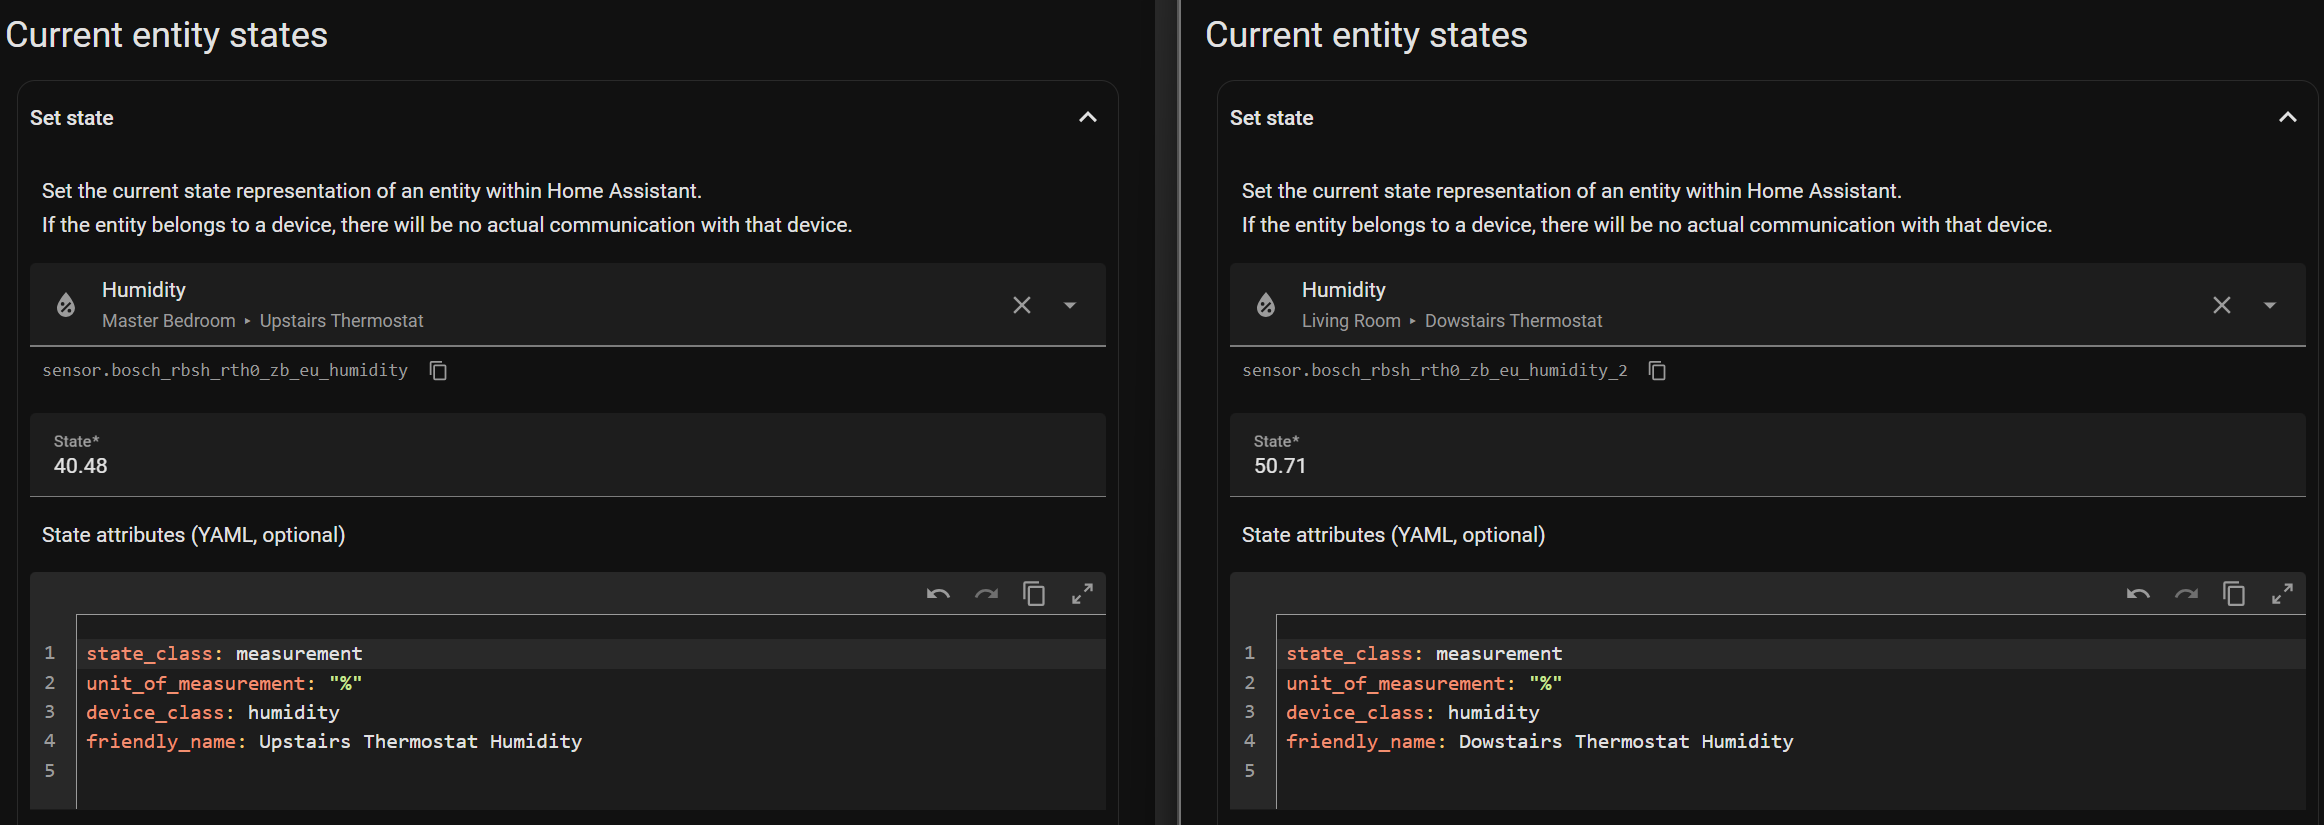Copy the Upstairs humidity entity ID
2324x825 pixels.
438,371
